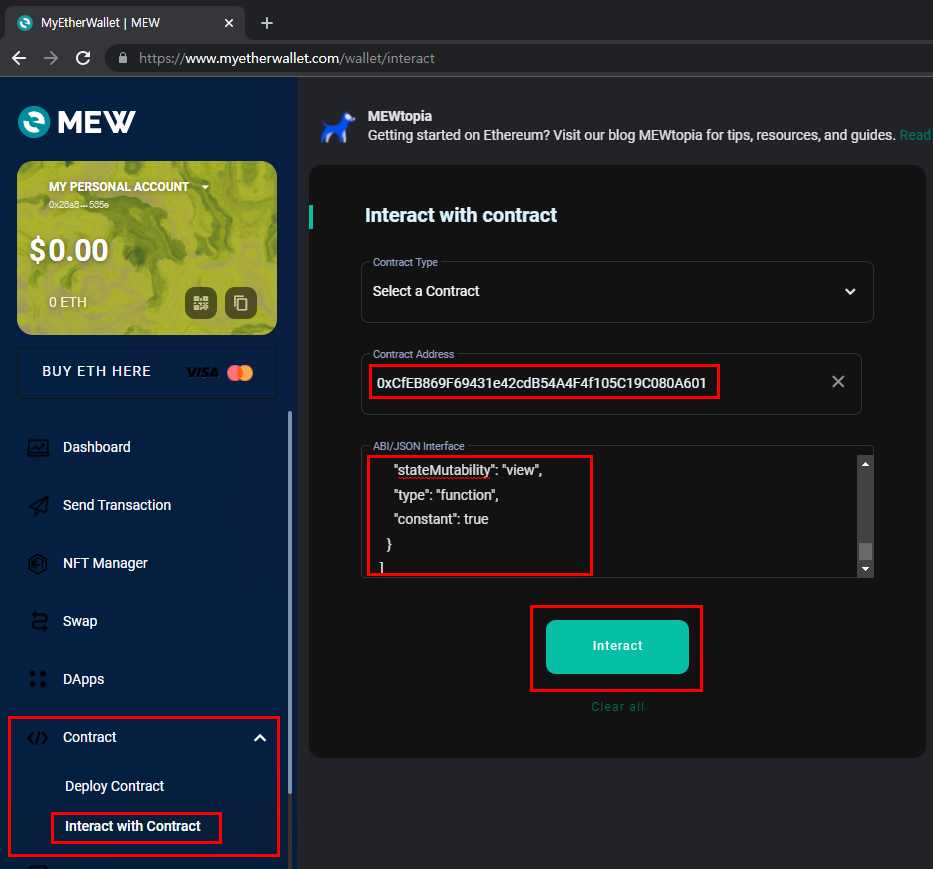Click the Read more link in MEWtopia banner

(x=915, y=135)
